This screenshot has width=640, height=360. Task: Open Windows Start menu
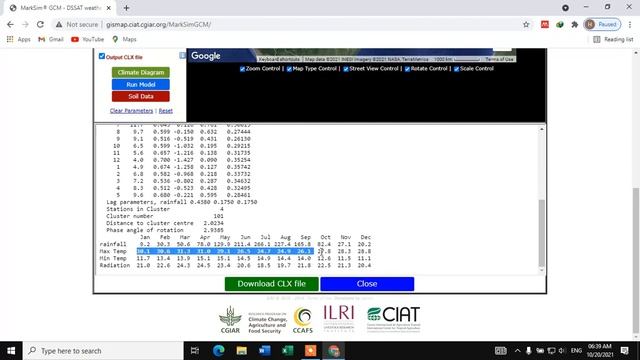pos(11,351)
